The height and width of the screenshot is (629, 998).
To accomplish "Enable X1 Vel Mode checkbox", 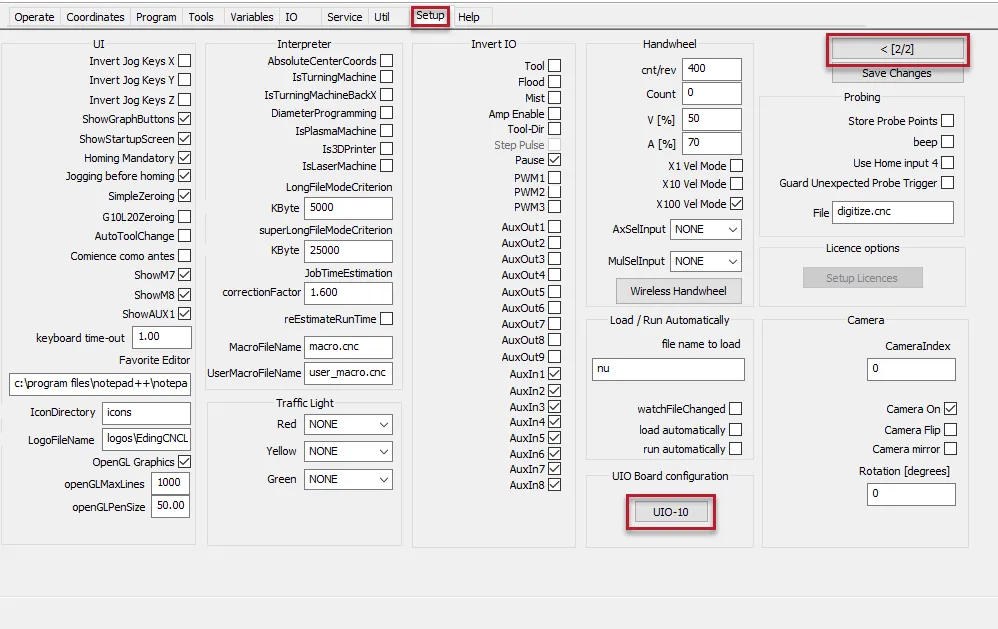I will pos(736,166).
